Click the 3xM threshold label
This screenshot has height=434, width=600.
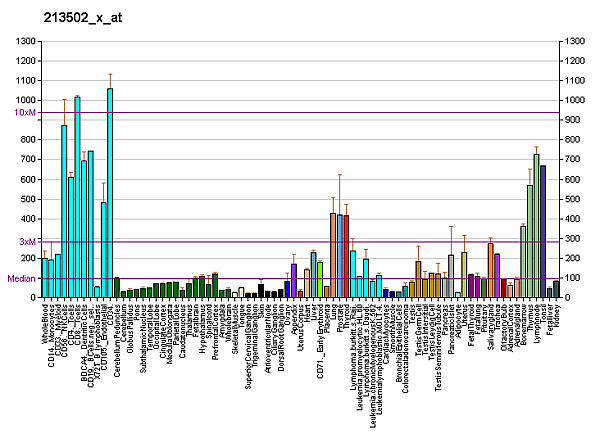(x=27, y=241)
